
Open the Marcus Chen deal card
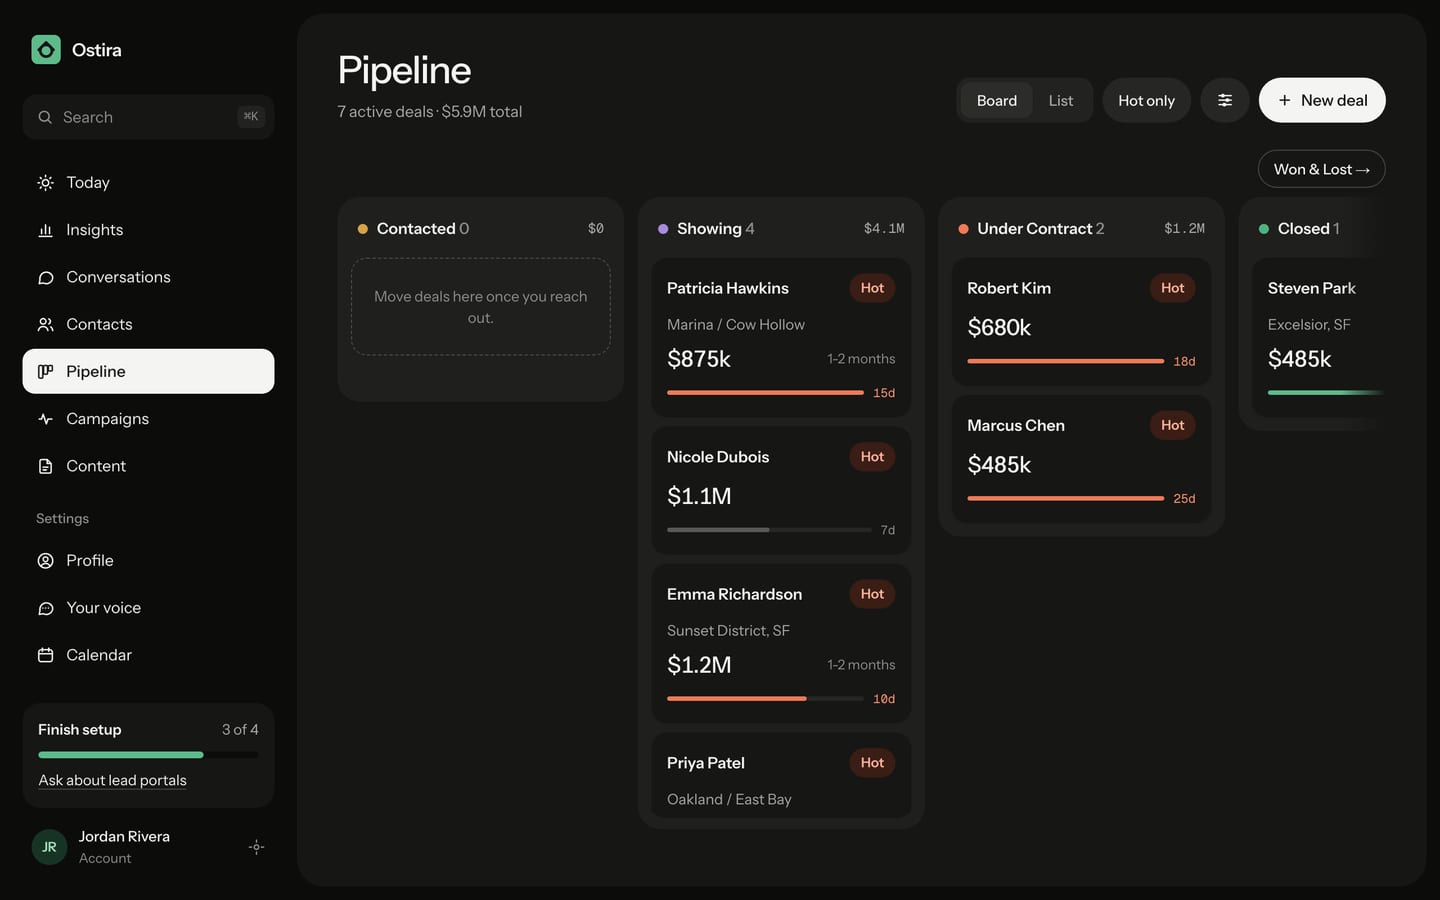coord(1081,459)
